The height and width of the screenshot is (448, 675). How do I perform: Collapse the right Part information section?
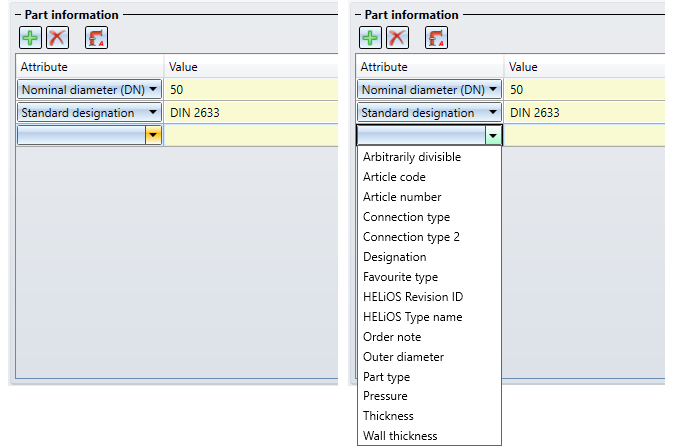pyautogui.click(x=358, y=15)
